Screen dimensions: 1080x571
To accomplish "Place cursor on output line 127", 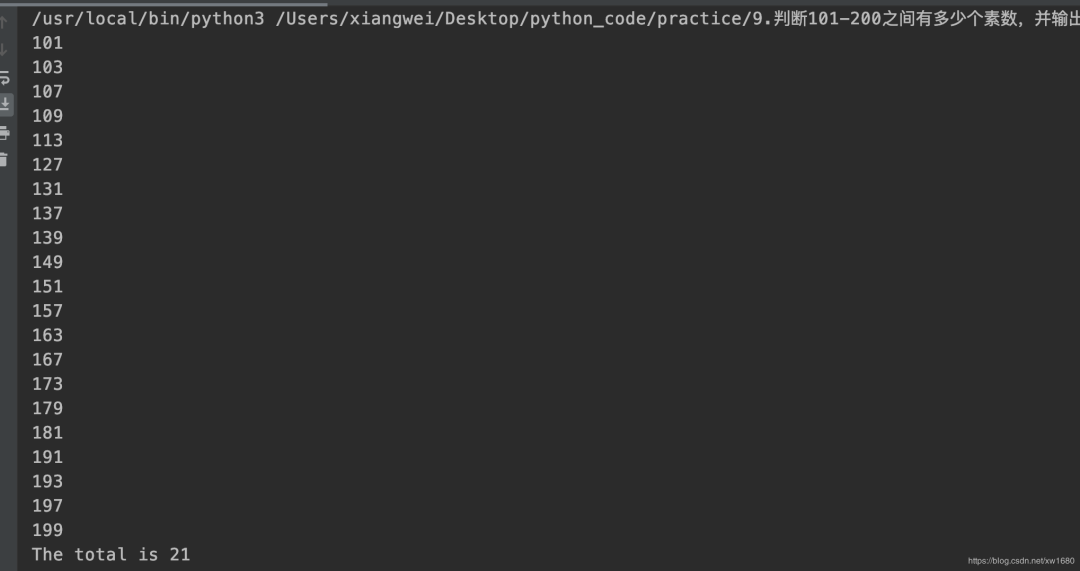I will tap(47, 165).
